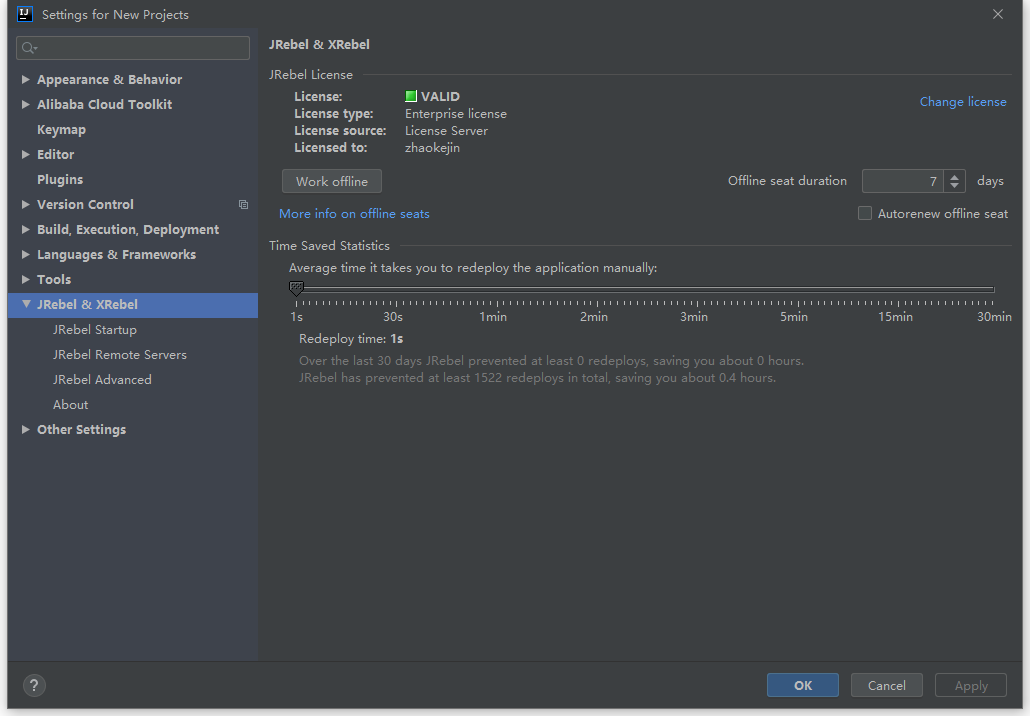
Task: Enable Autorenew offline seat checkbox
Action: point(865,213)
